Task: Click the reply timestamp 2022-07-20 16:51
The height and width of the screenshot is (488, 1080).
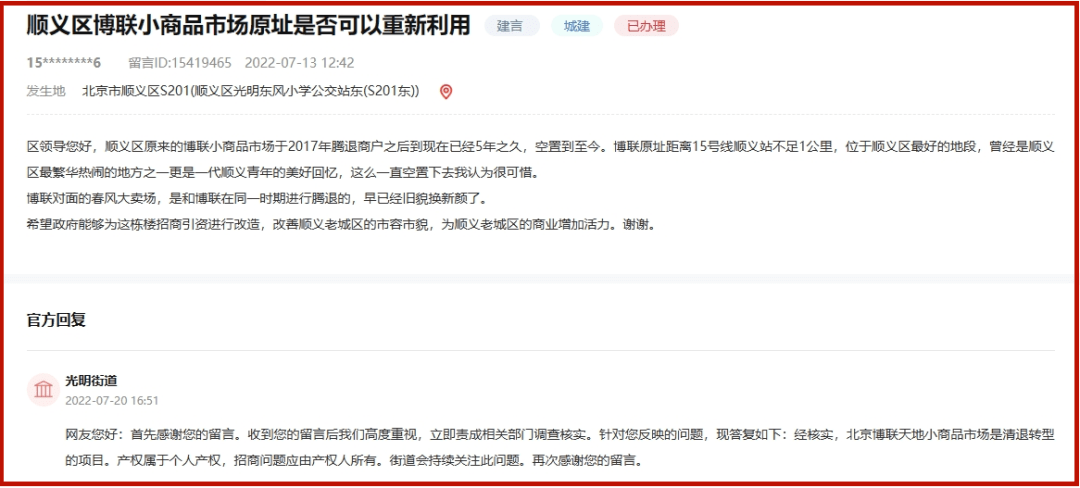Action: [112, 401]
